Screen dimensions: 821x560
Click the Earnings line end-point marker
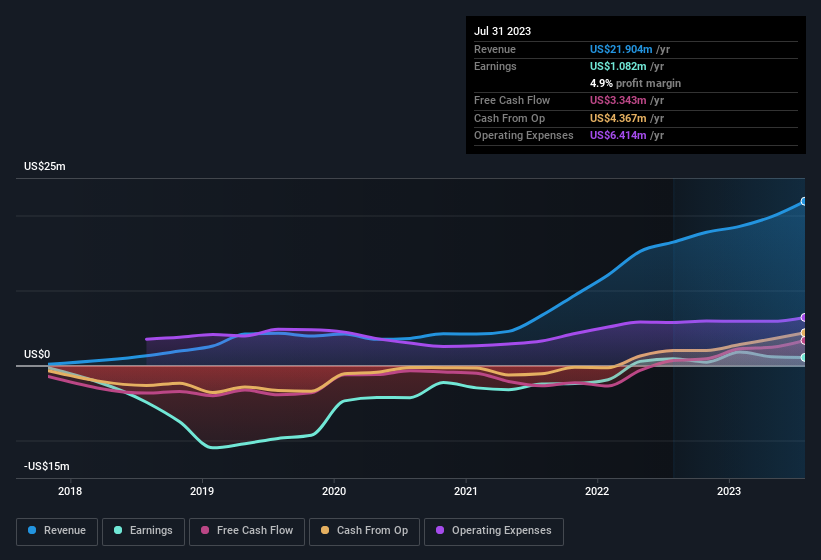click(804, 357)
